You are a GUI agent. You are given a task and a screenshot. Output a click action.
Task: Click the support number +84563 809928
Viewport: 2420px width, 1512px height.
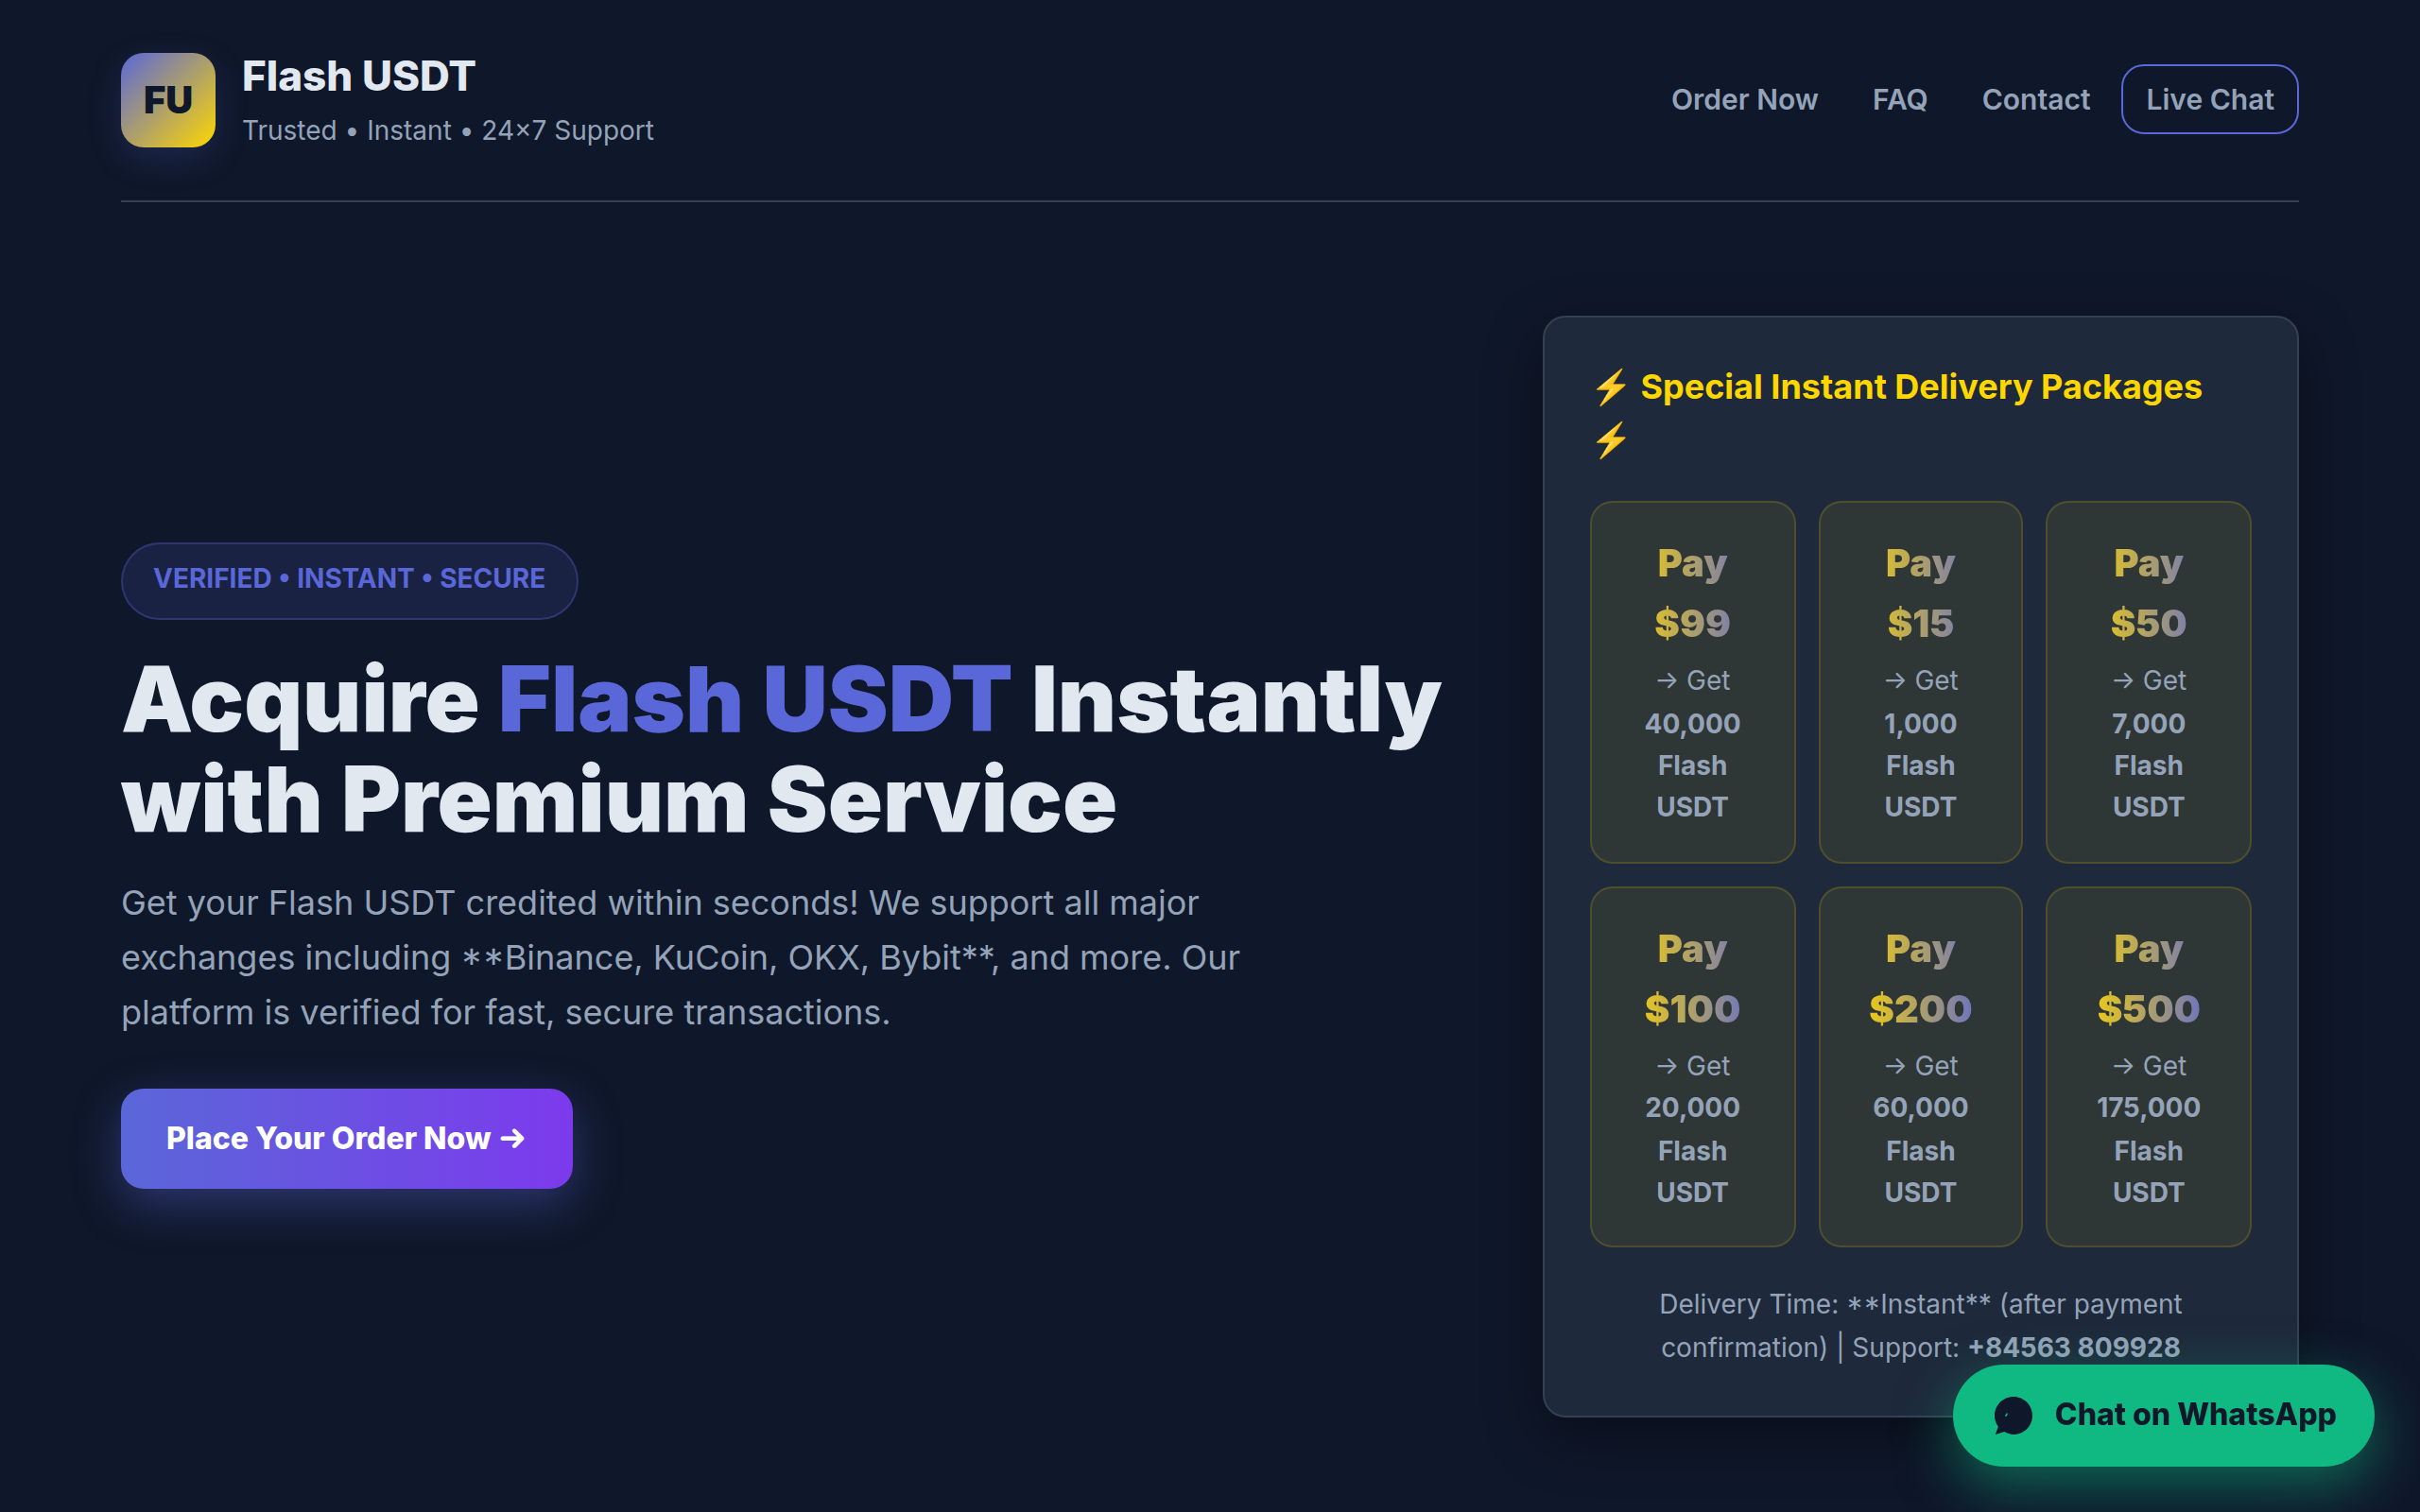[2073, 1347]
